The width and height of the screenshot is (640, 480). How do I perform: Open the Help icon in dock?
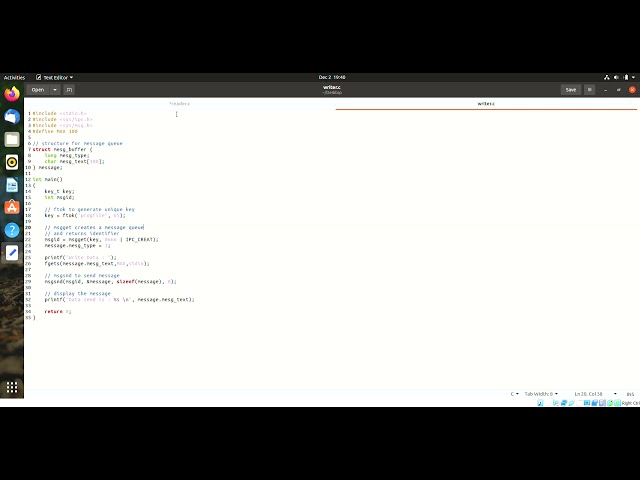point(12,230)
